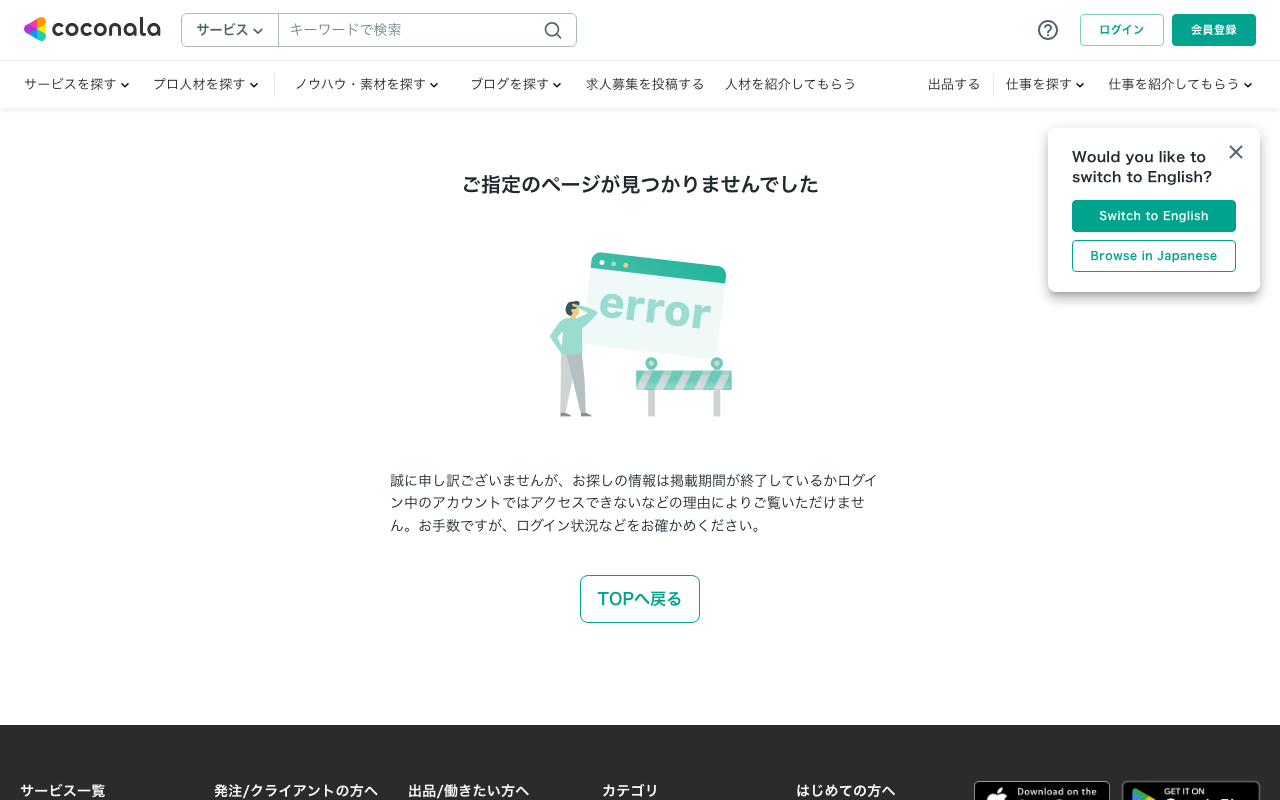
Task: Expand the プロ人材を探す menu
Action: pos(206,84)
